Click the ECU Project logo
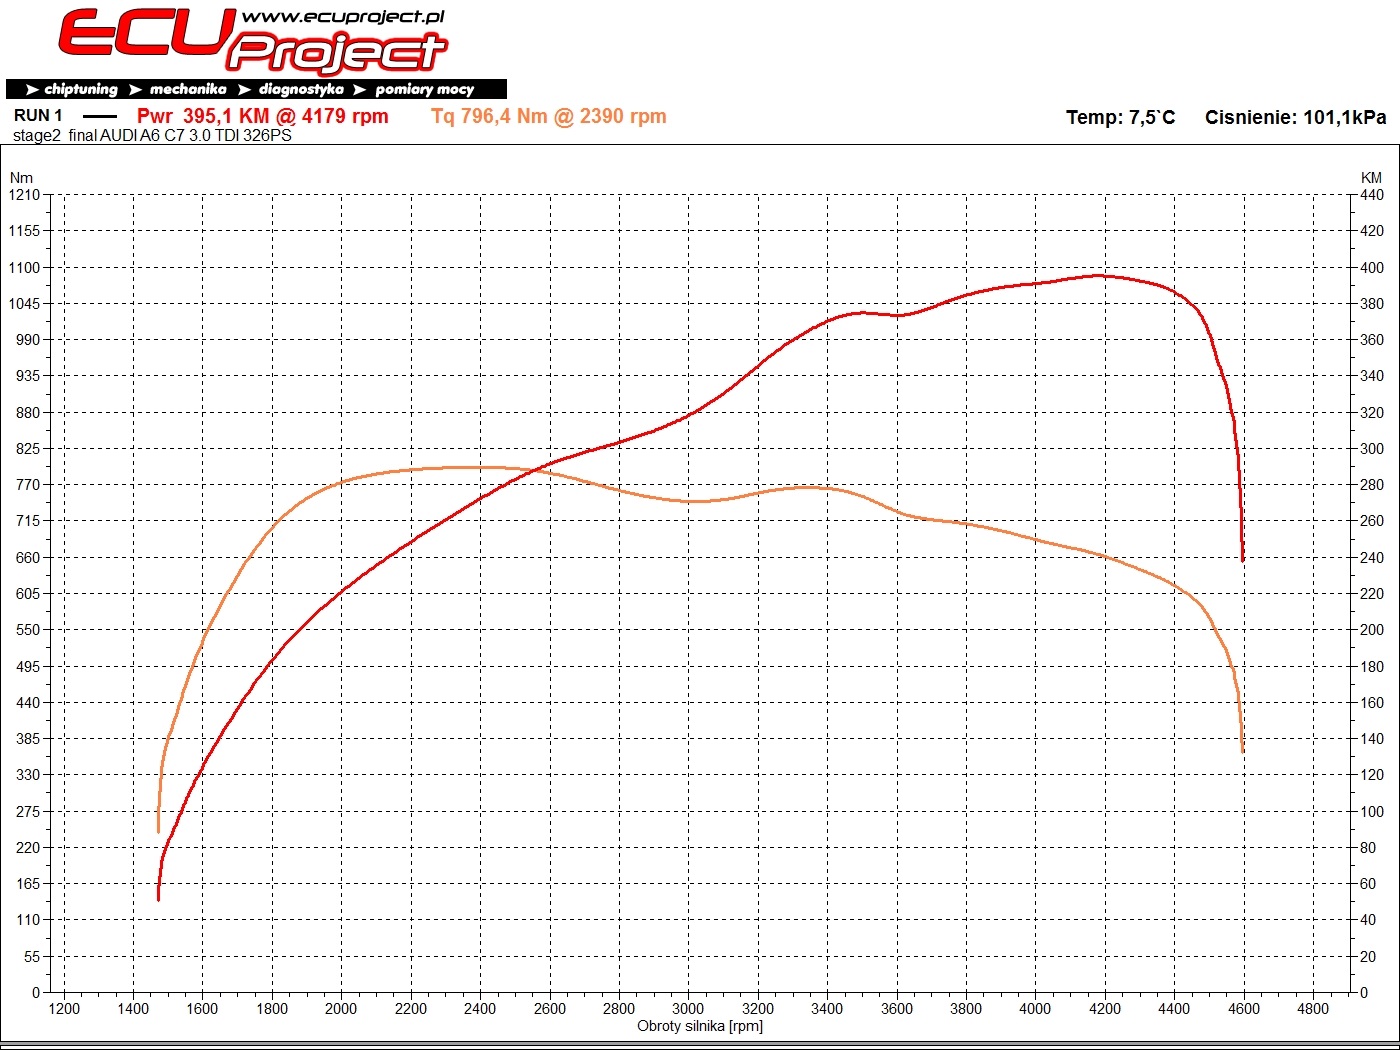This screenshot has width=1400, height=1050. coord(252,41)
